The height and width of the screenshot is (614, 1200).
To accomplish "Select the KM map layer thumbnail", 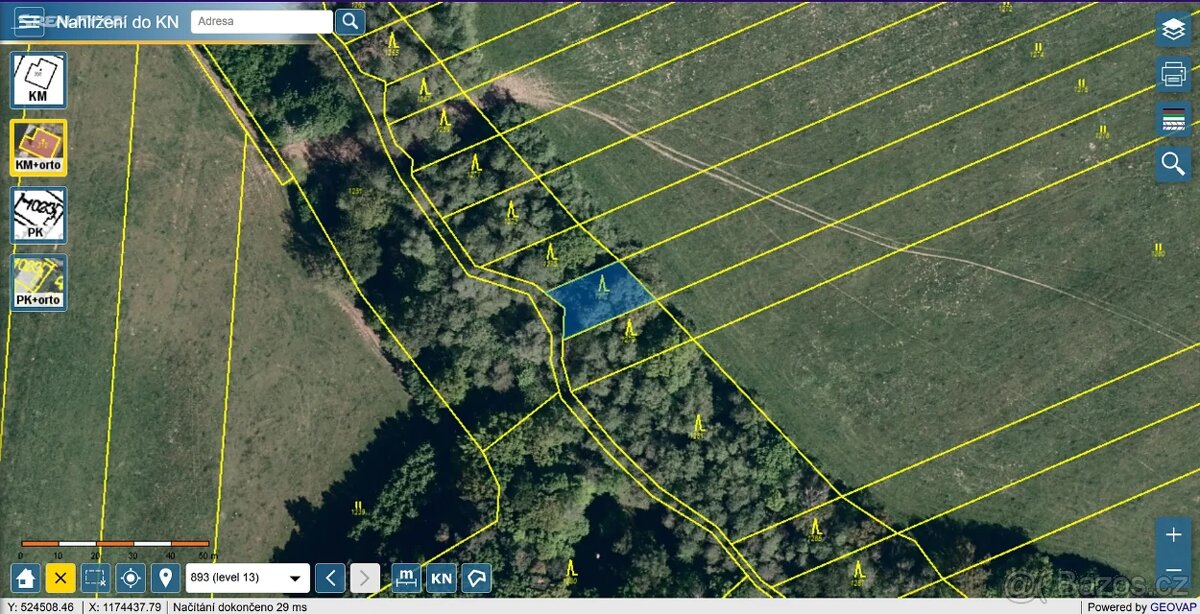I will pos(39,80).
